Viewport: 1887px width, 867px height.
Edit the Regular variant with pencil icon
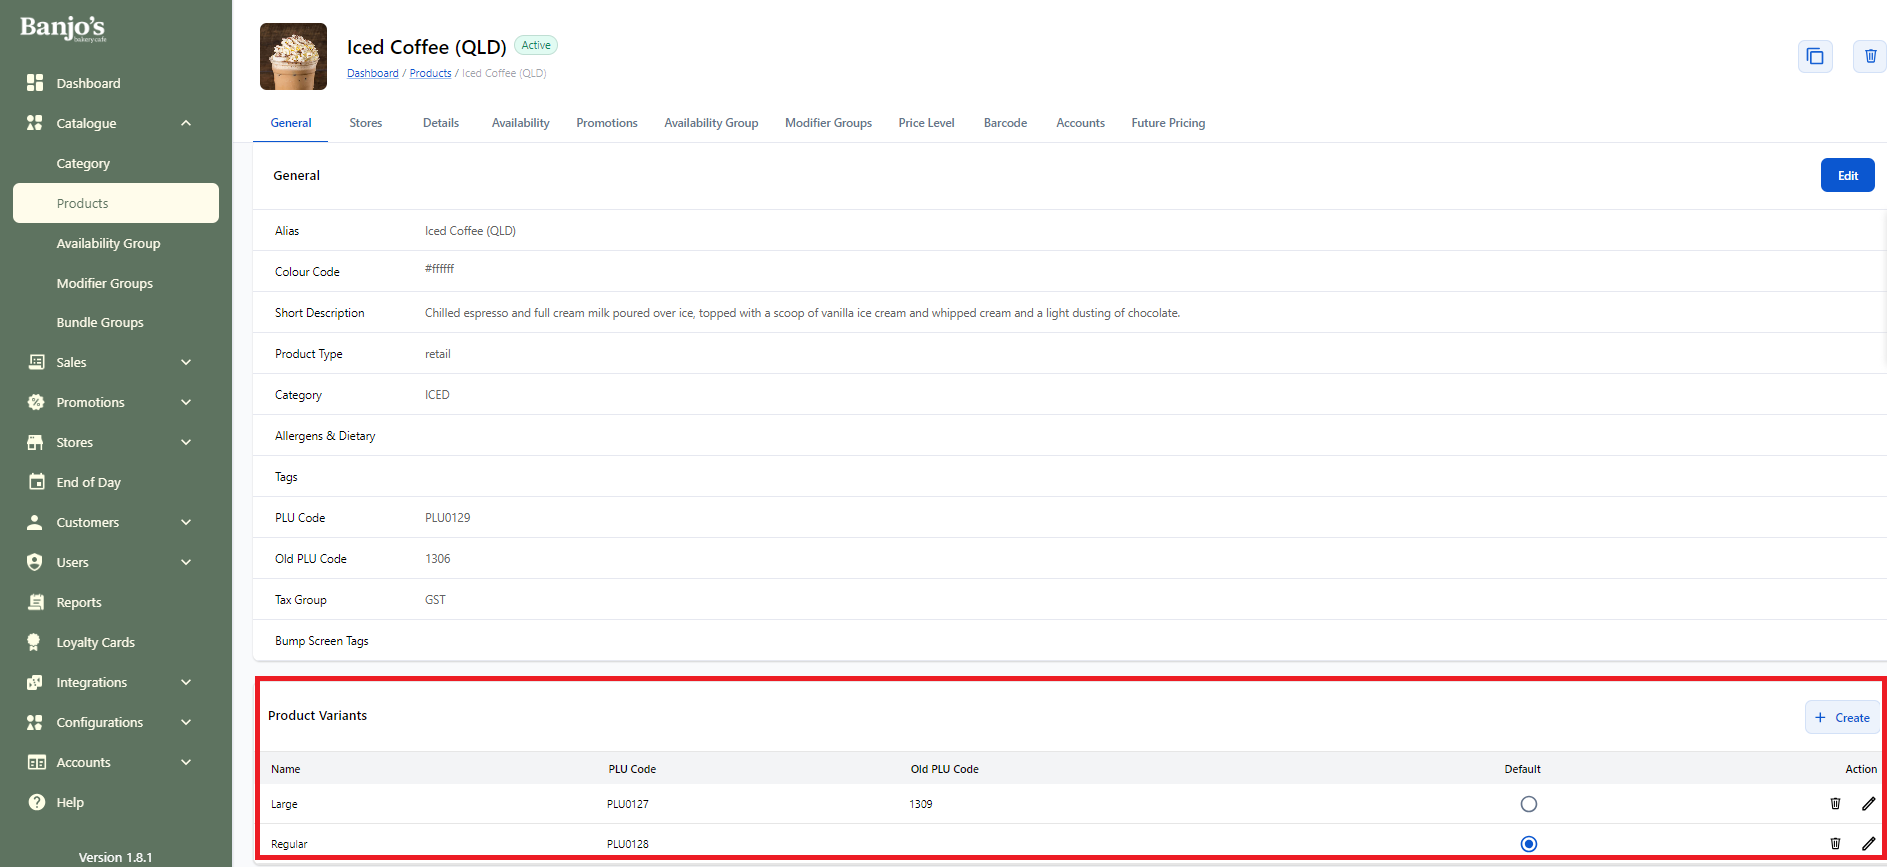[1868, 844]
